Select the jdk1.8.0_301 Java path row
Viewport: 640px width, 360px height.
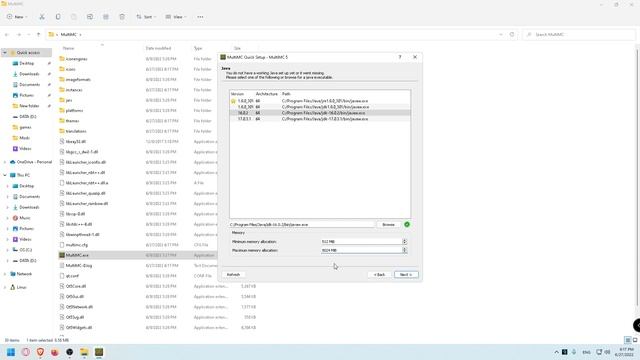[x=320, y=107]
